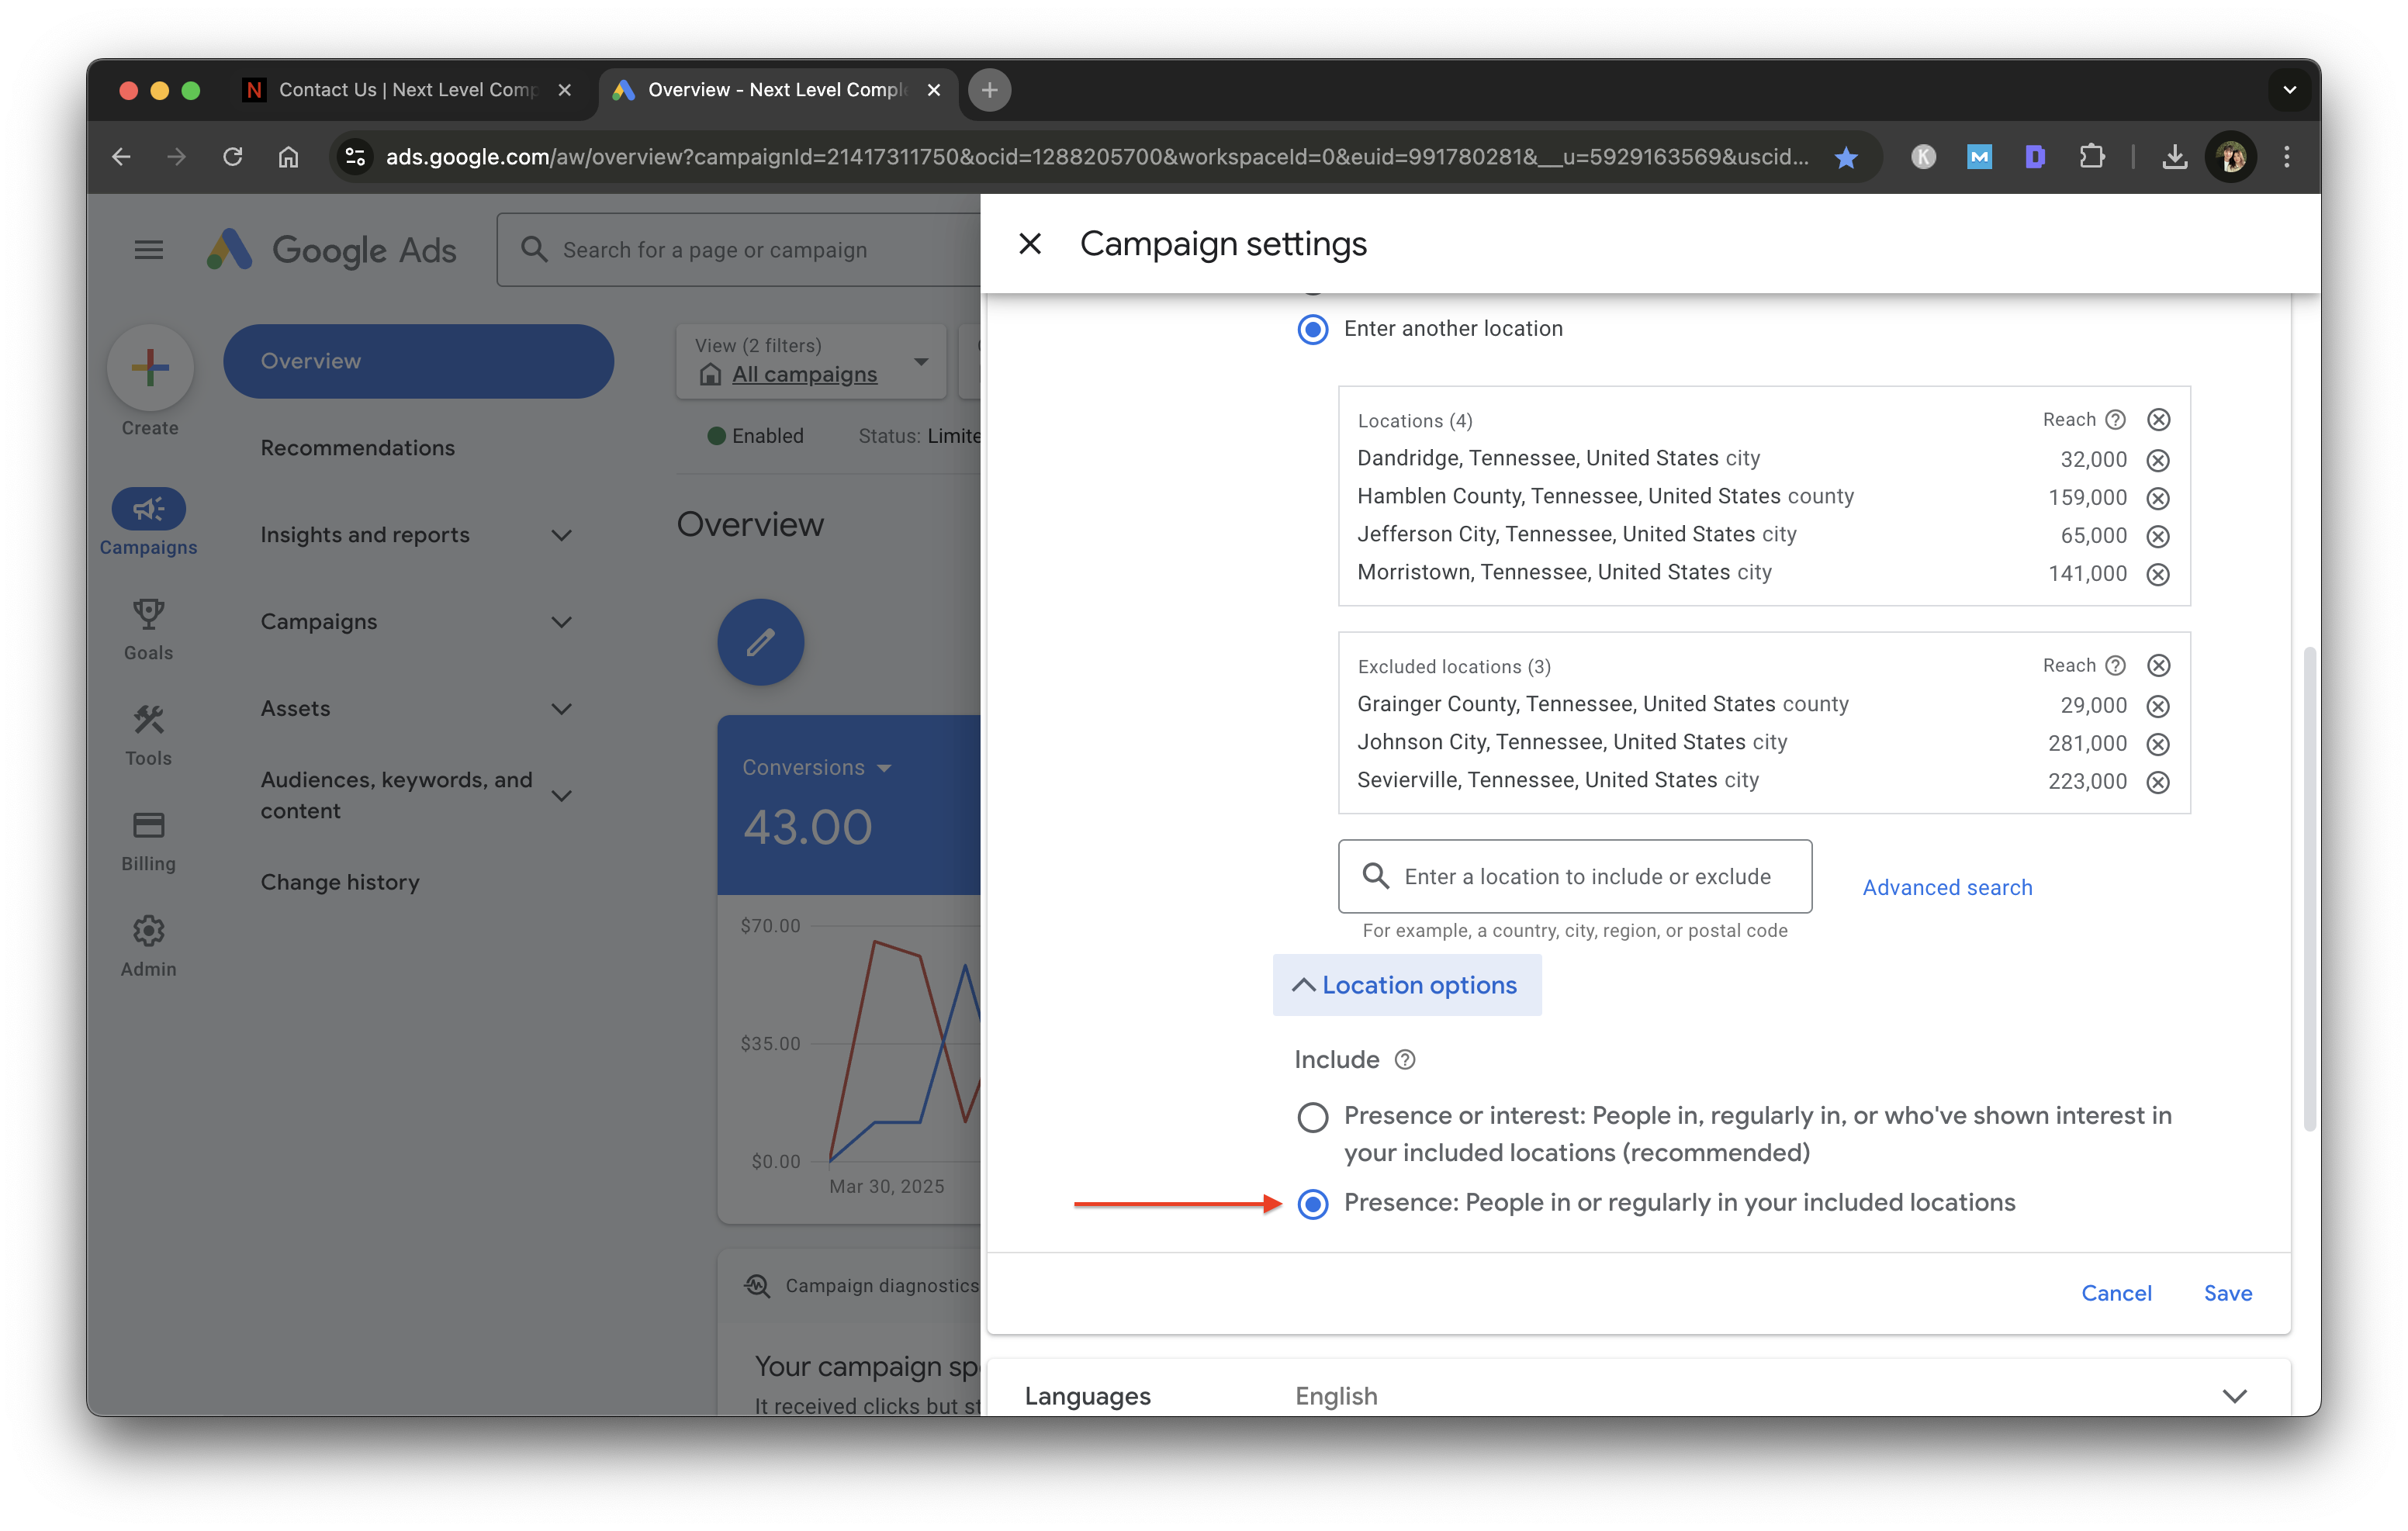Open Reach help icon in Locations header
This screenshot has width=2408, height=1531.
tap(2115, 419)
